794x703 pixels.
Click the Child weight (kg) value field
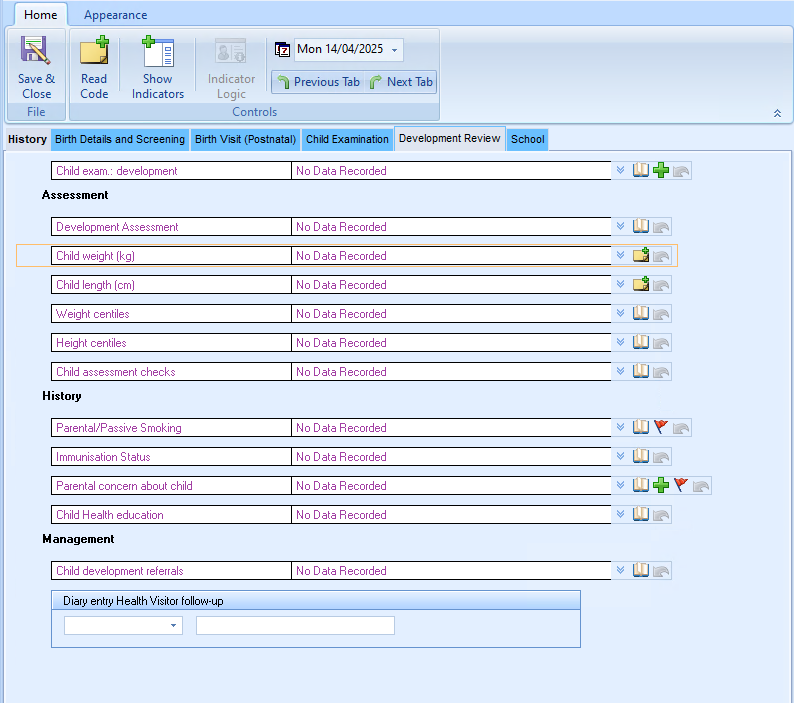pyautogui.click(x=451, y=255)
